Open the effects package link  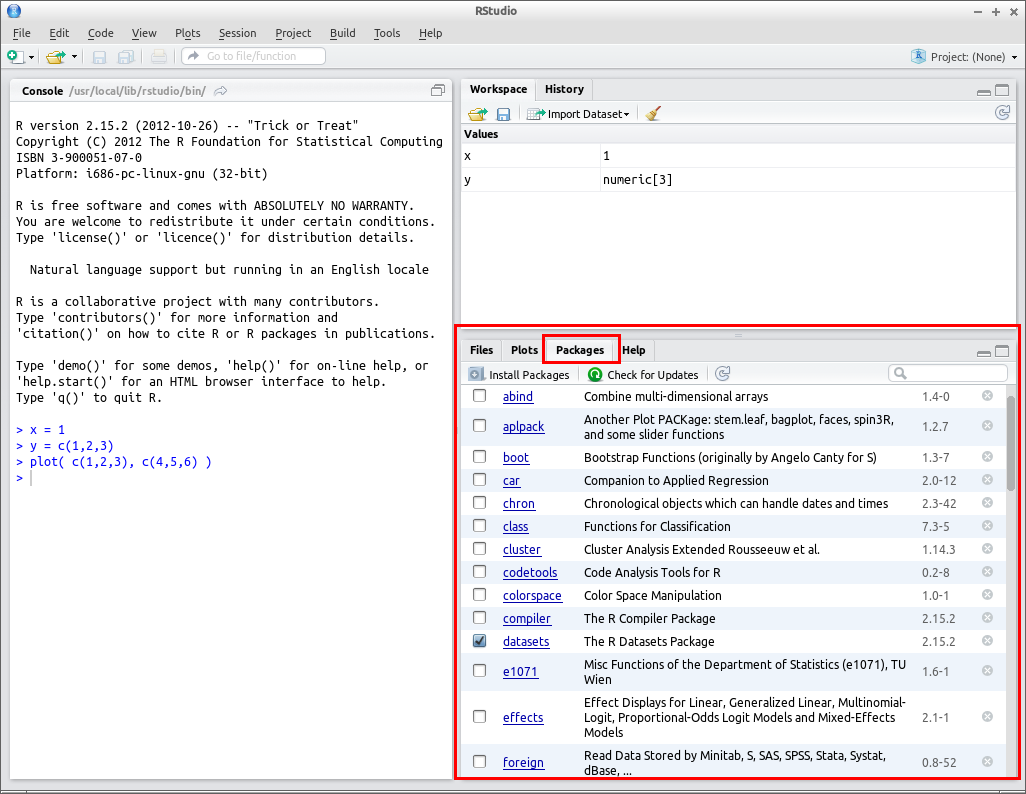pos(523,717)
